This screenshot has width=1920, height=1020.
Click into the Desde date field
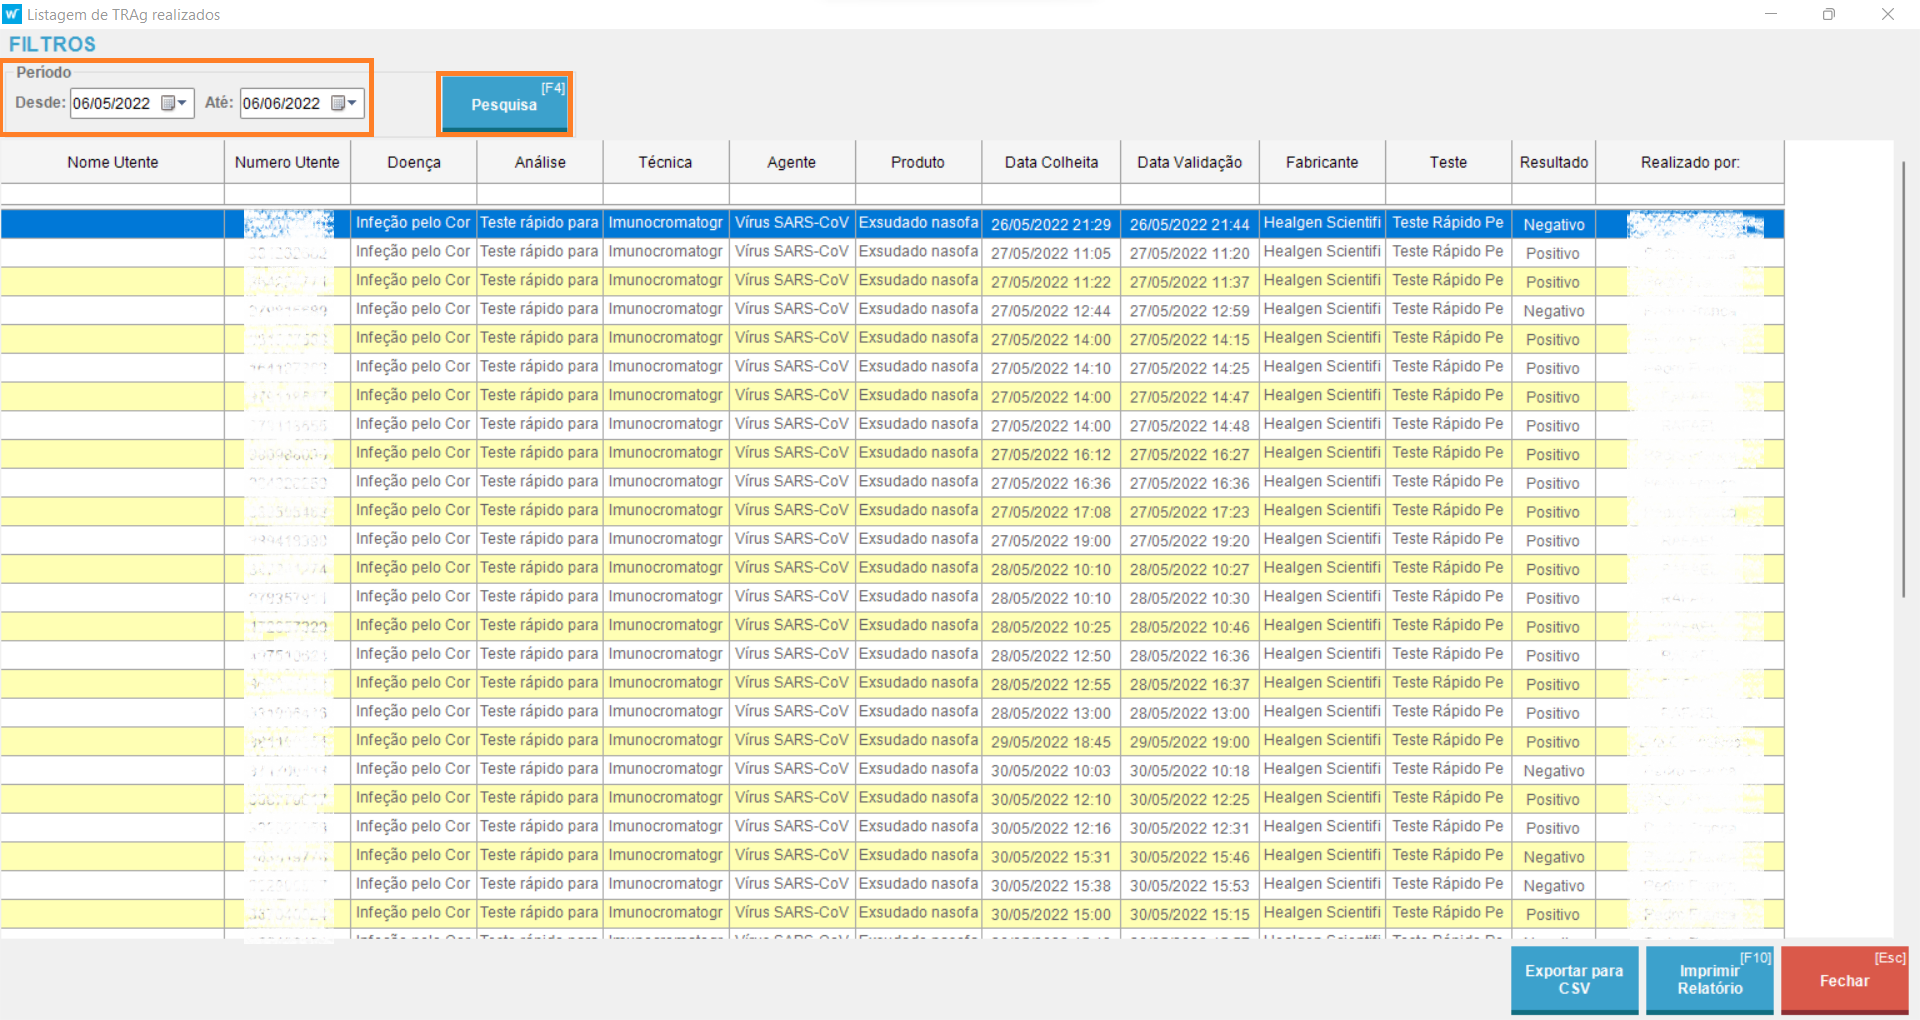112,103
